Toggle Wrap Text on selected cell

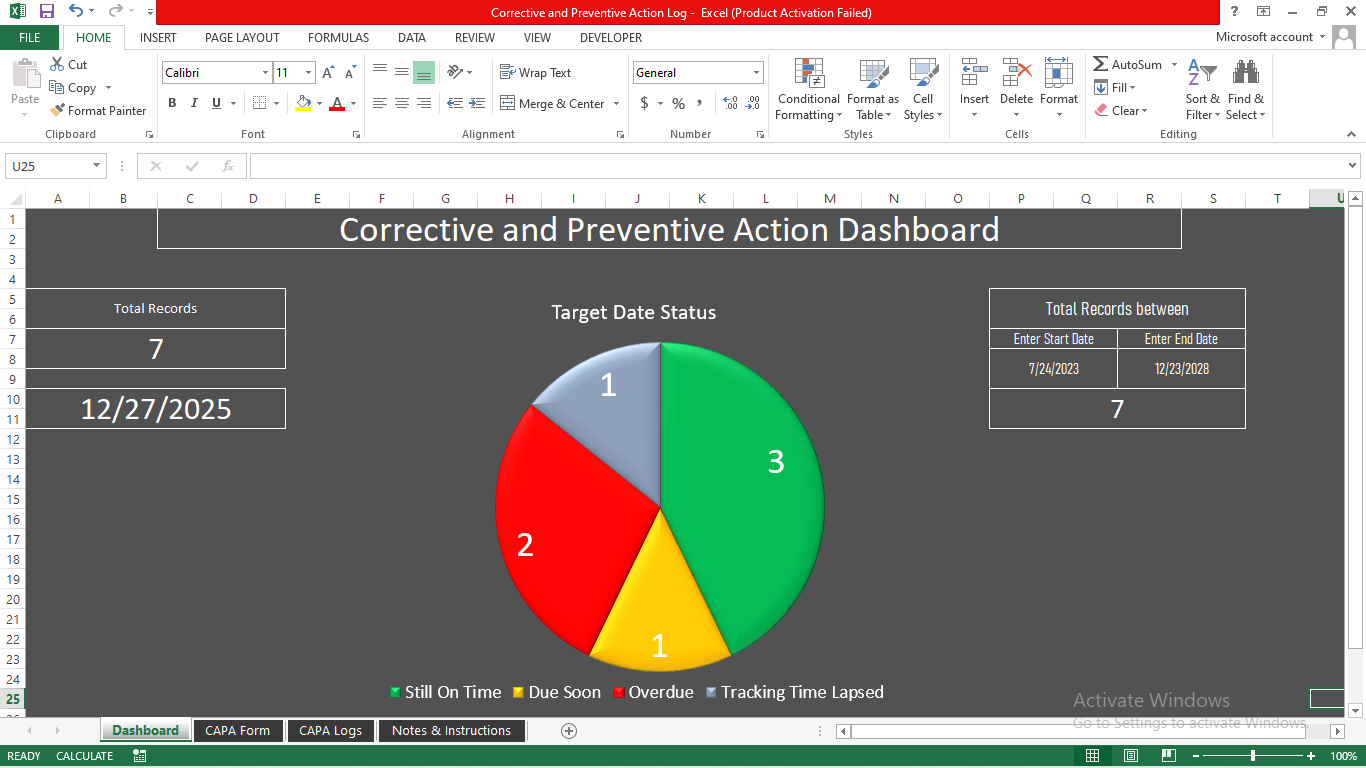(536, 73)
